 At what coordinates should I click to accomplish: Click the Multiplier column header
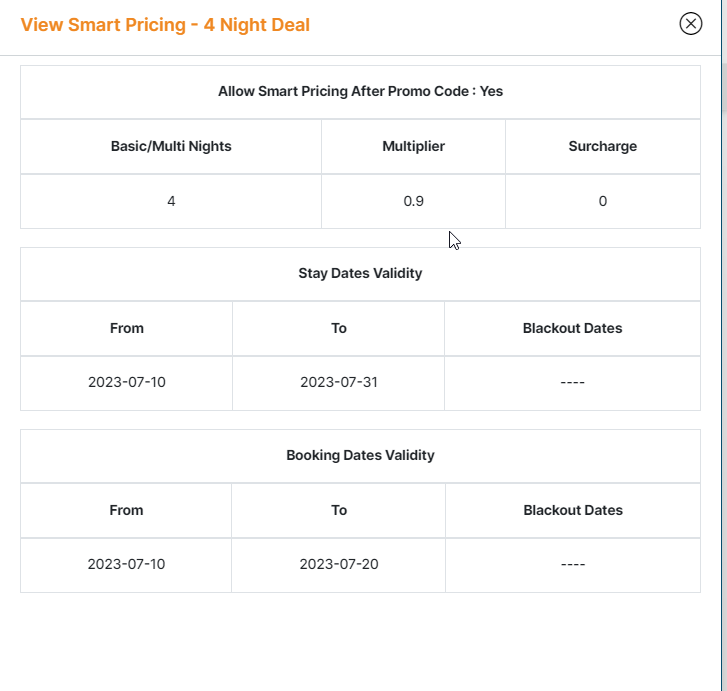point(413,146)
